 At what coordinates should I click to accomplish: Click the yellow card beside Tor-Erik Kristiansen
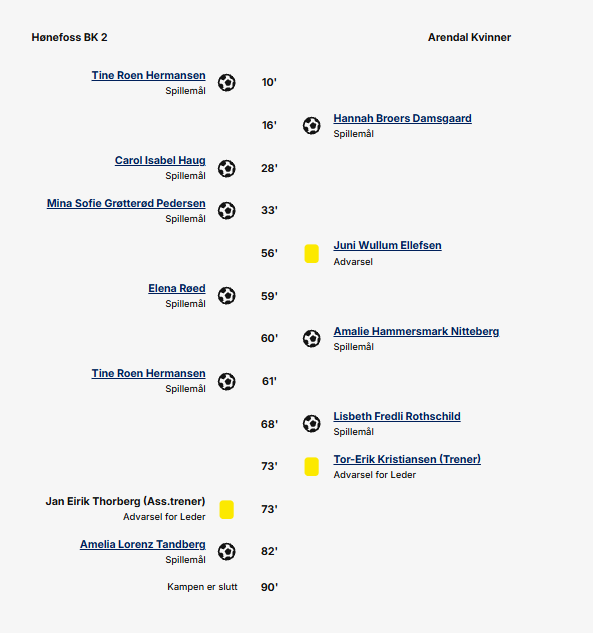tap(312, 467)
